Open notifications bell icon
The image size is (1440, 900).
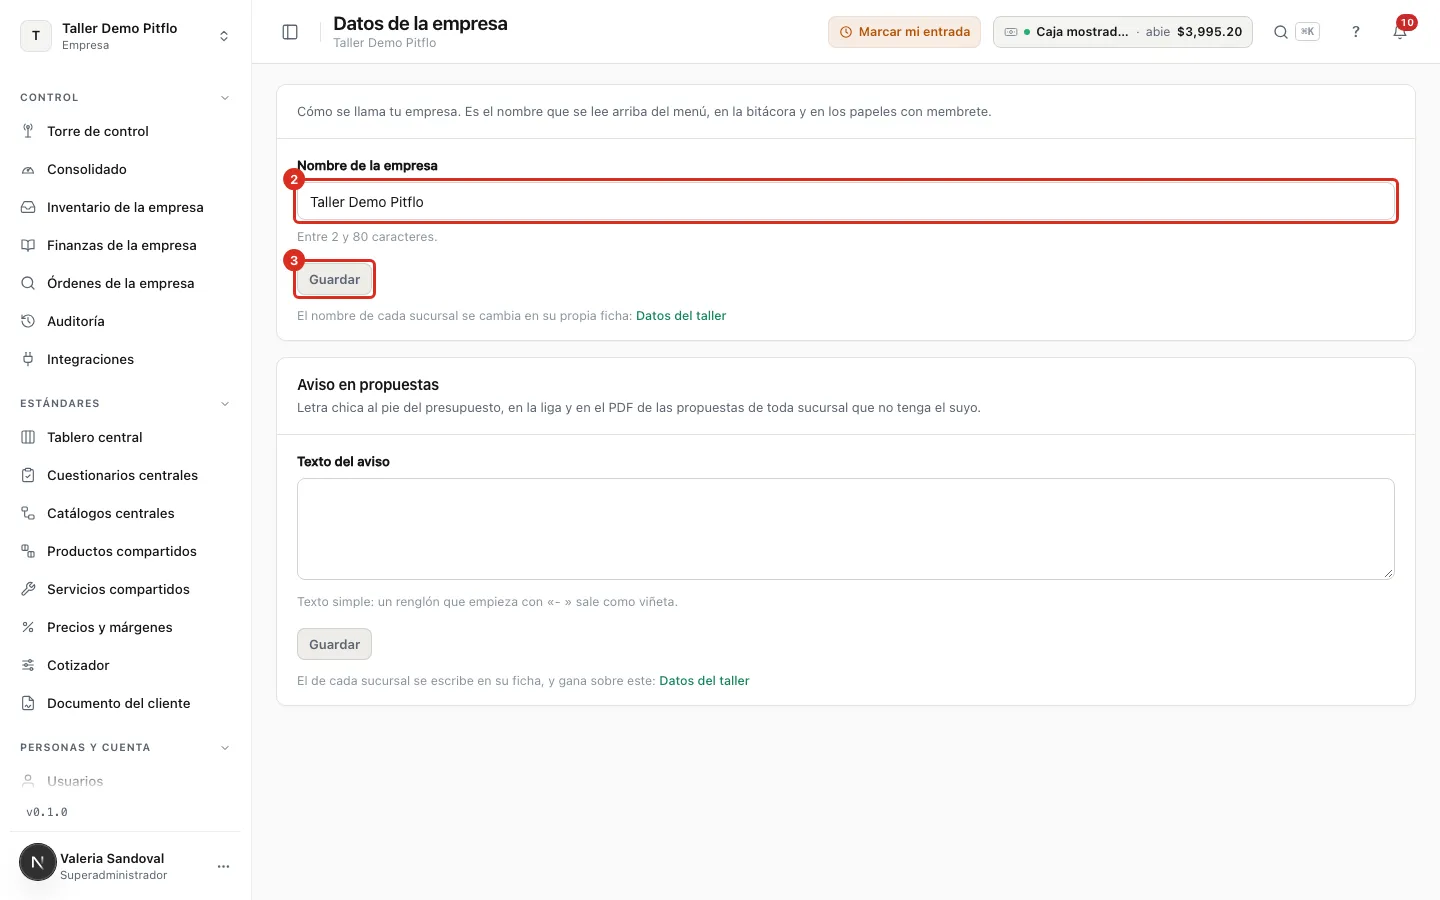click(1400, 32)
